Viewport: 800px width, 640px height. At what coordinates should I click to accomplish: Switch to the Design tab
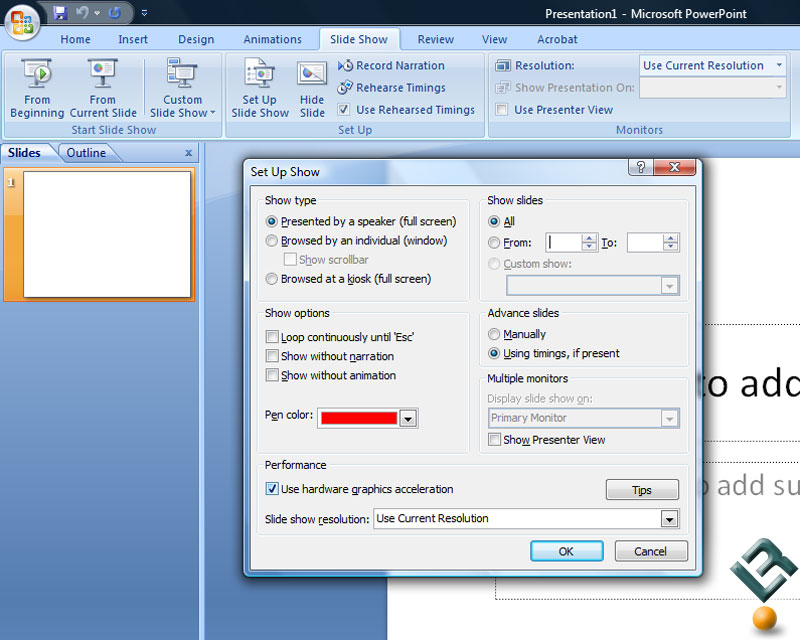196,39
